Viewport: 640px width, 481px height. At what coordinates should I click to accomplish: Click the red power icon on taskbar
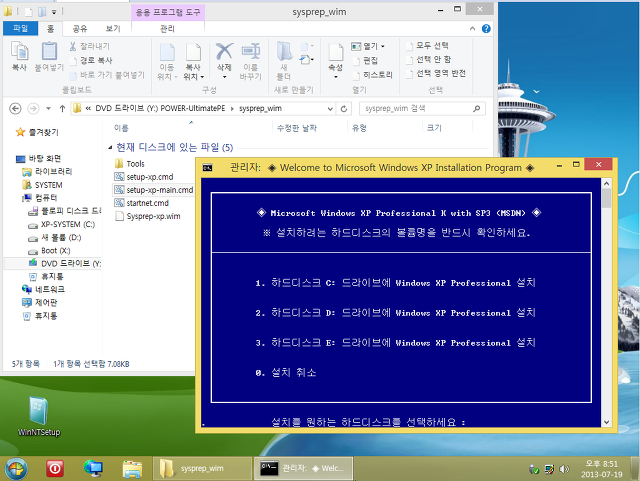[55, 468]
